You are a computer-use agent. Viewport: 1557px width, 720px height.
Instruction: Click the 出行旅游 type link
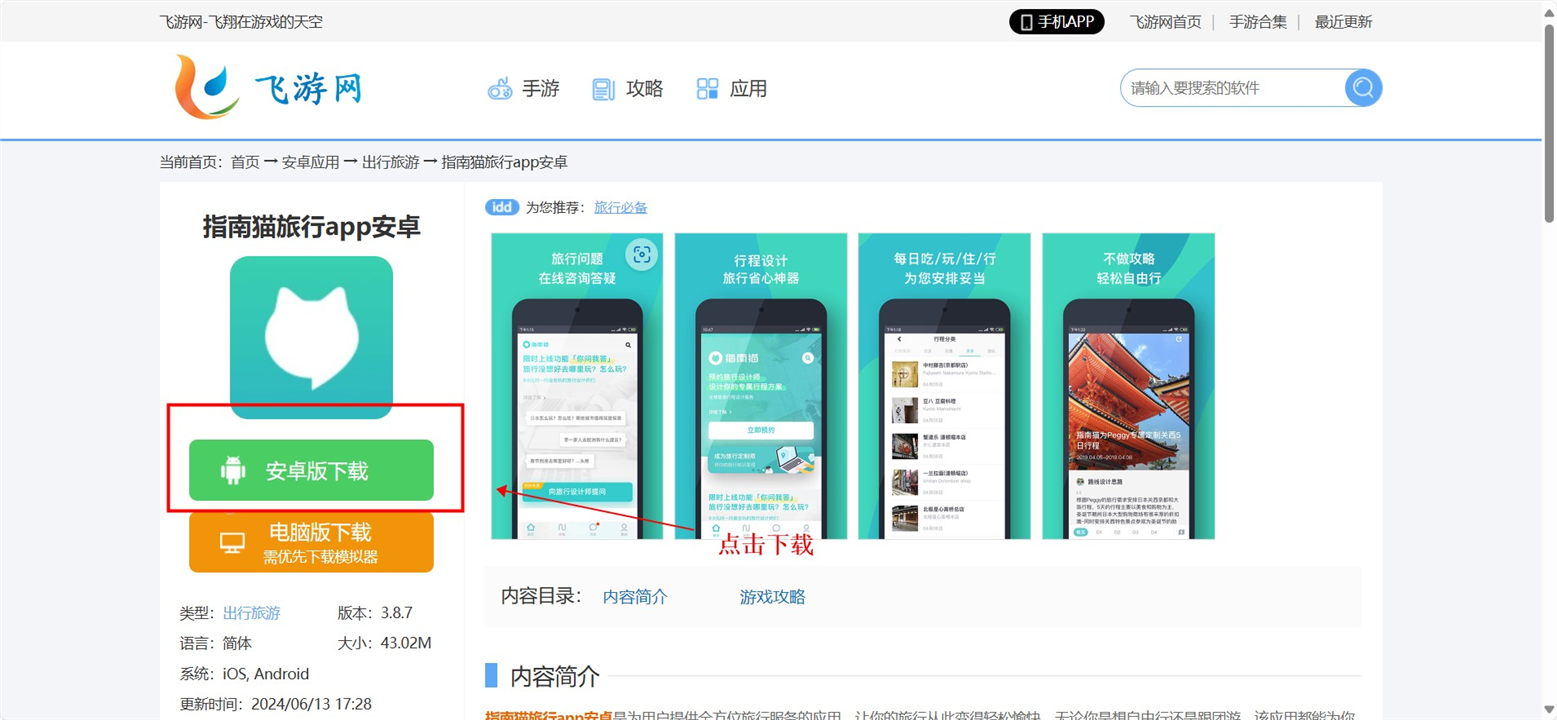pyautogui.click(x=252, y=613)
